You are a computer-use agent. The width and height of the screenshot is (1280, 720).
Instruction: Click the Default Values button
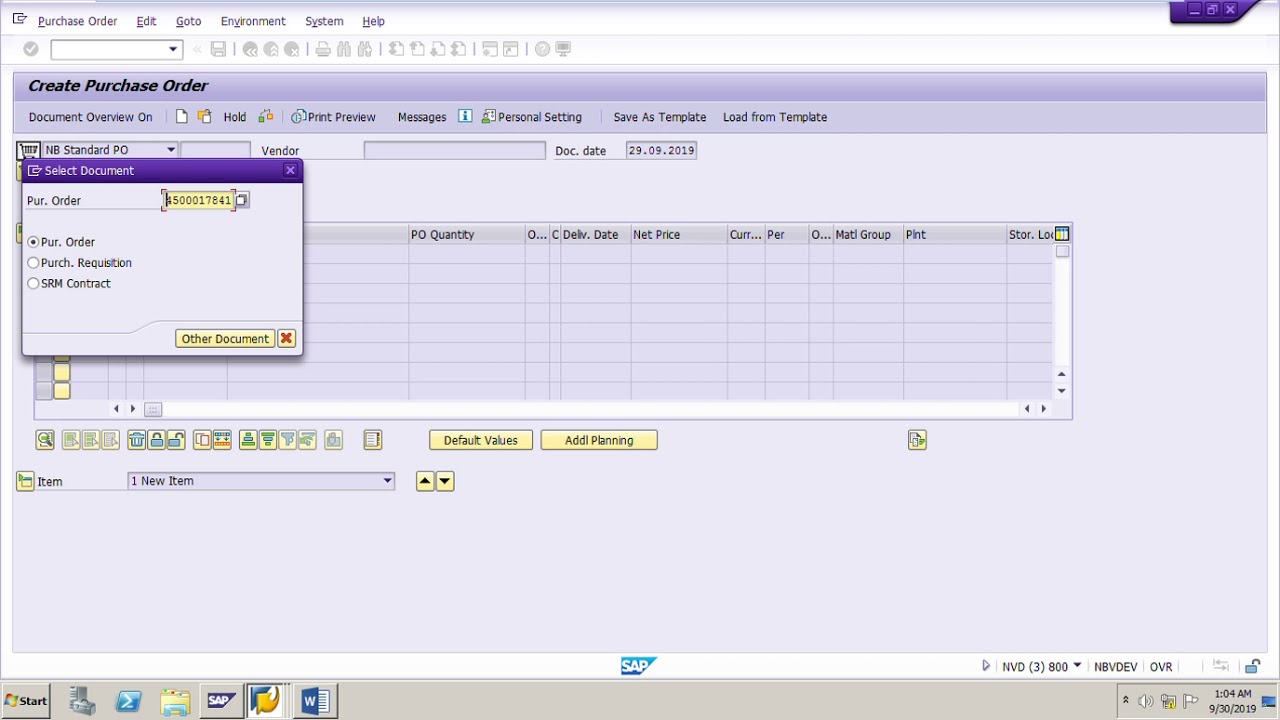tap(481, 440)
